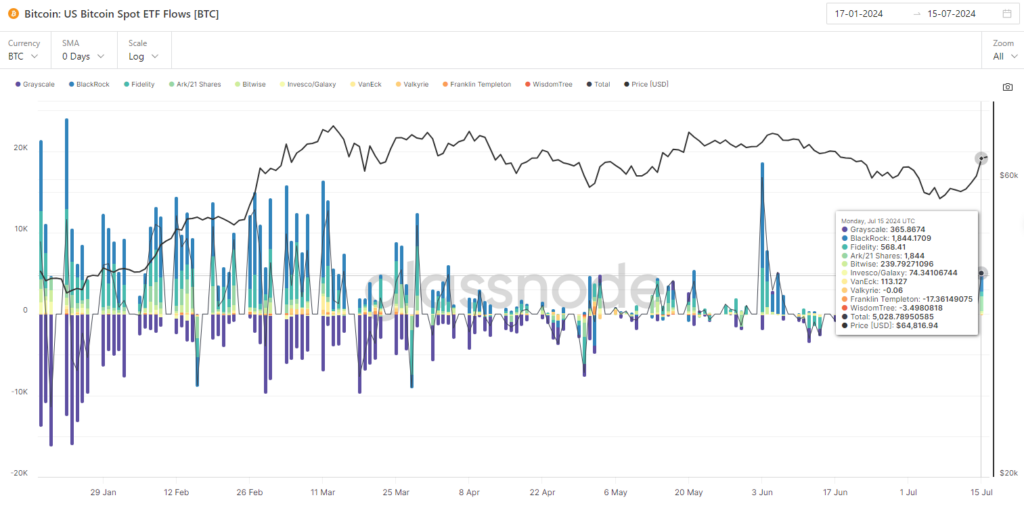Viewport: 1024px width, 506px height.
Task: Open the calendar date picker icon
Action: pyautogui.click(x=1007, y=14)
